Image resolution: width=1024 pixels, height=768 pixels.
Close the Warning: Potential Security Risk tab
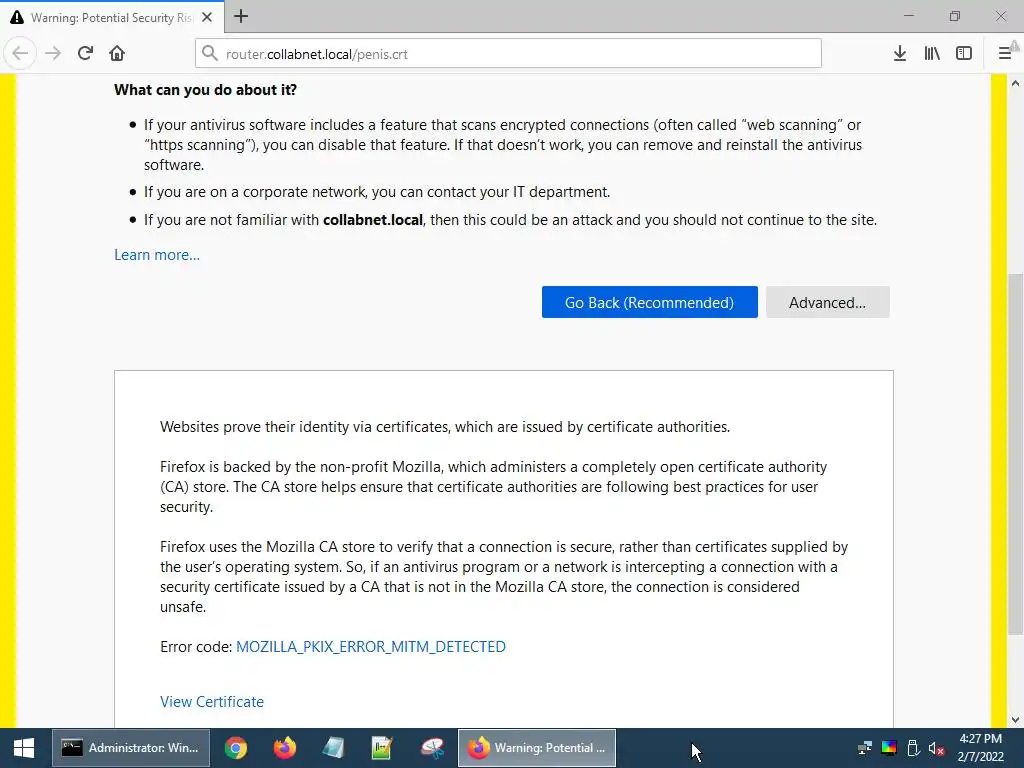207,17
